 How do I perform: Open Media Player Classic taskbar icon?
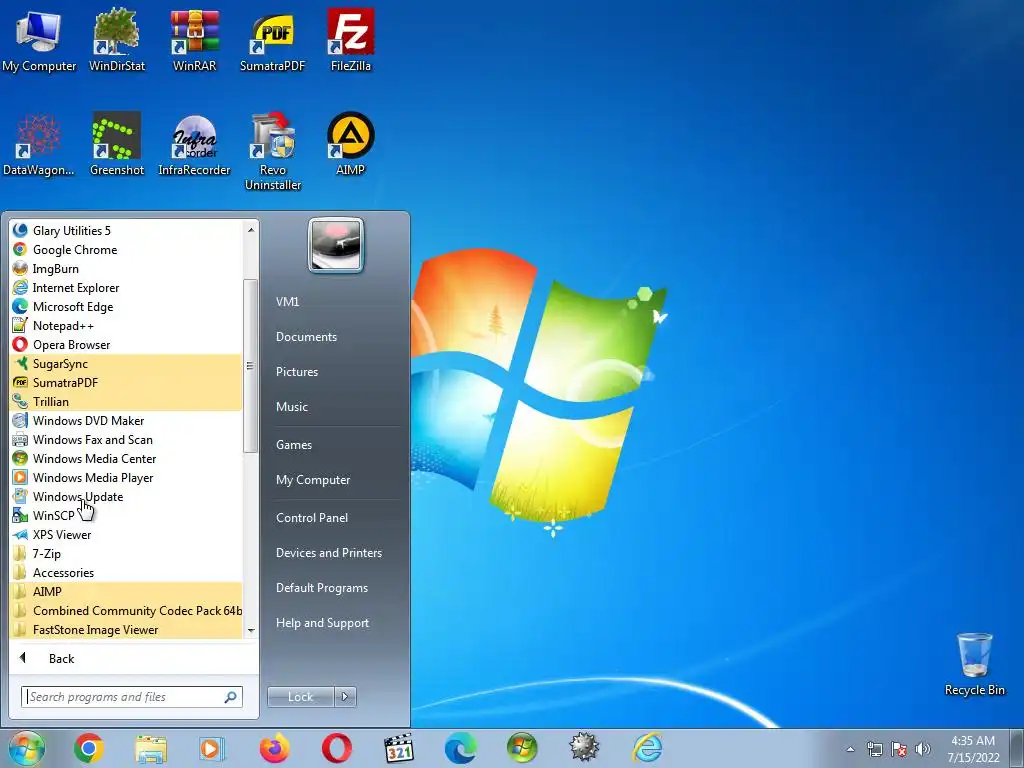pyautogui.click(x=398, y=748)
